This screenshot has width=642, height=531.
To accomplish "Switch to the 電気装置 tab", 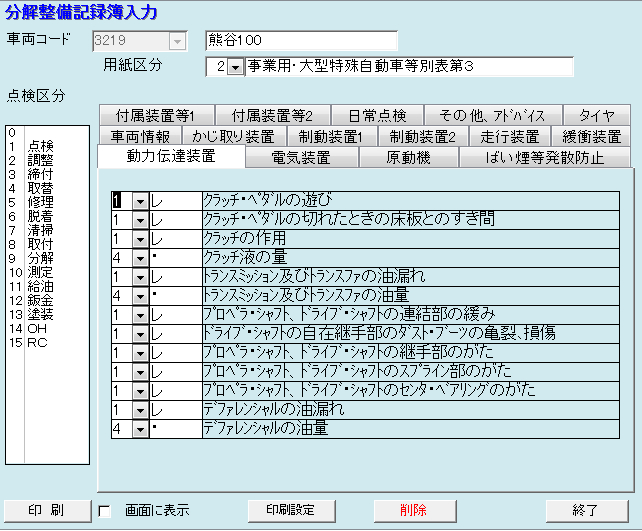I will [301, 157].
